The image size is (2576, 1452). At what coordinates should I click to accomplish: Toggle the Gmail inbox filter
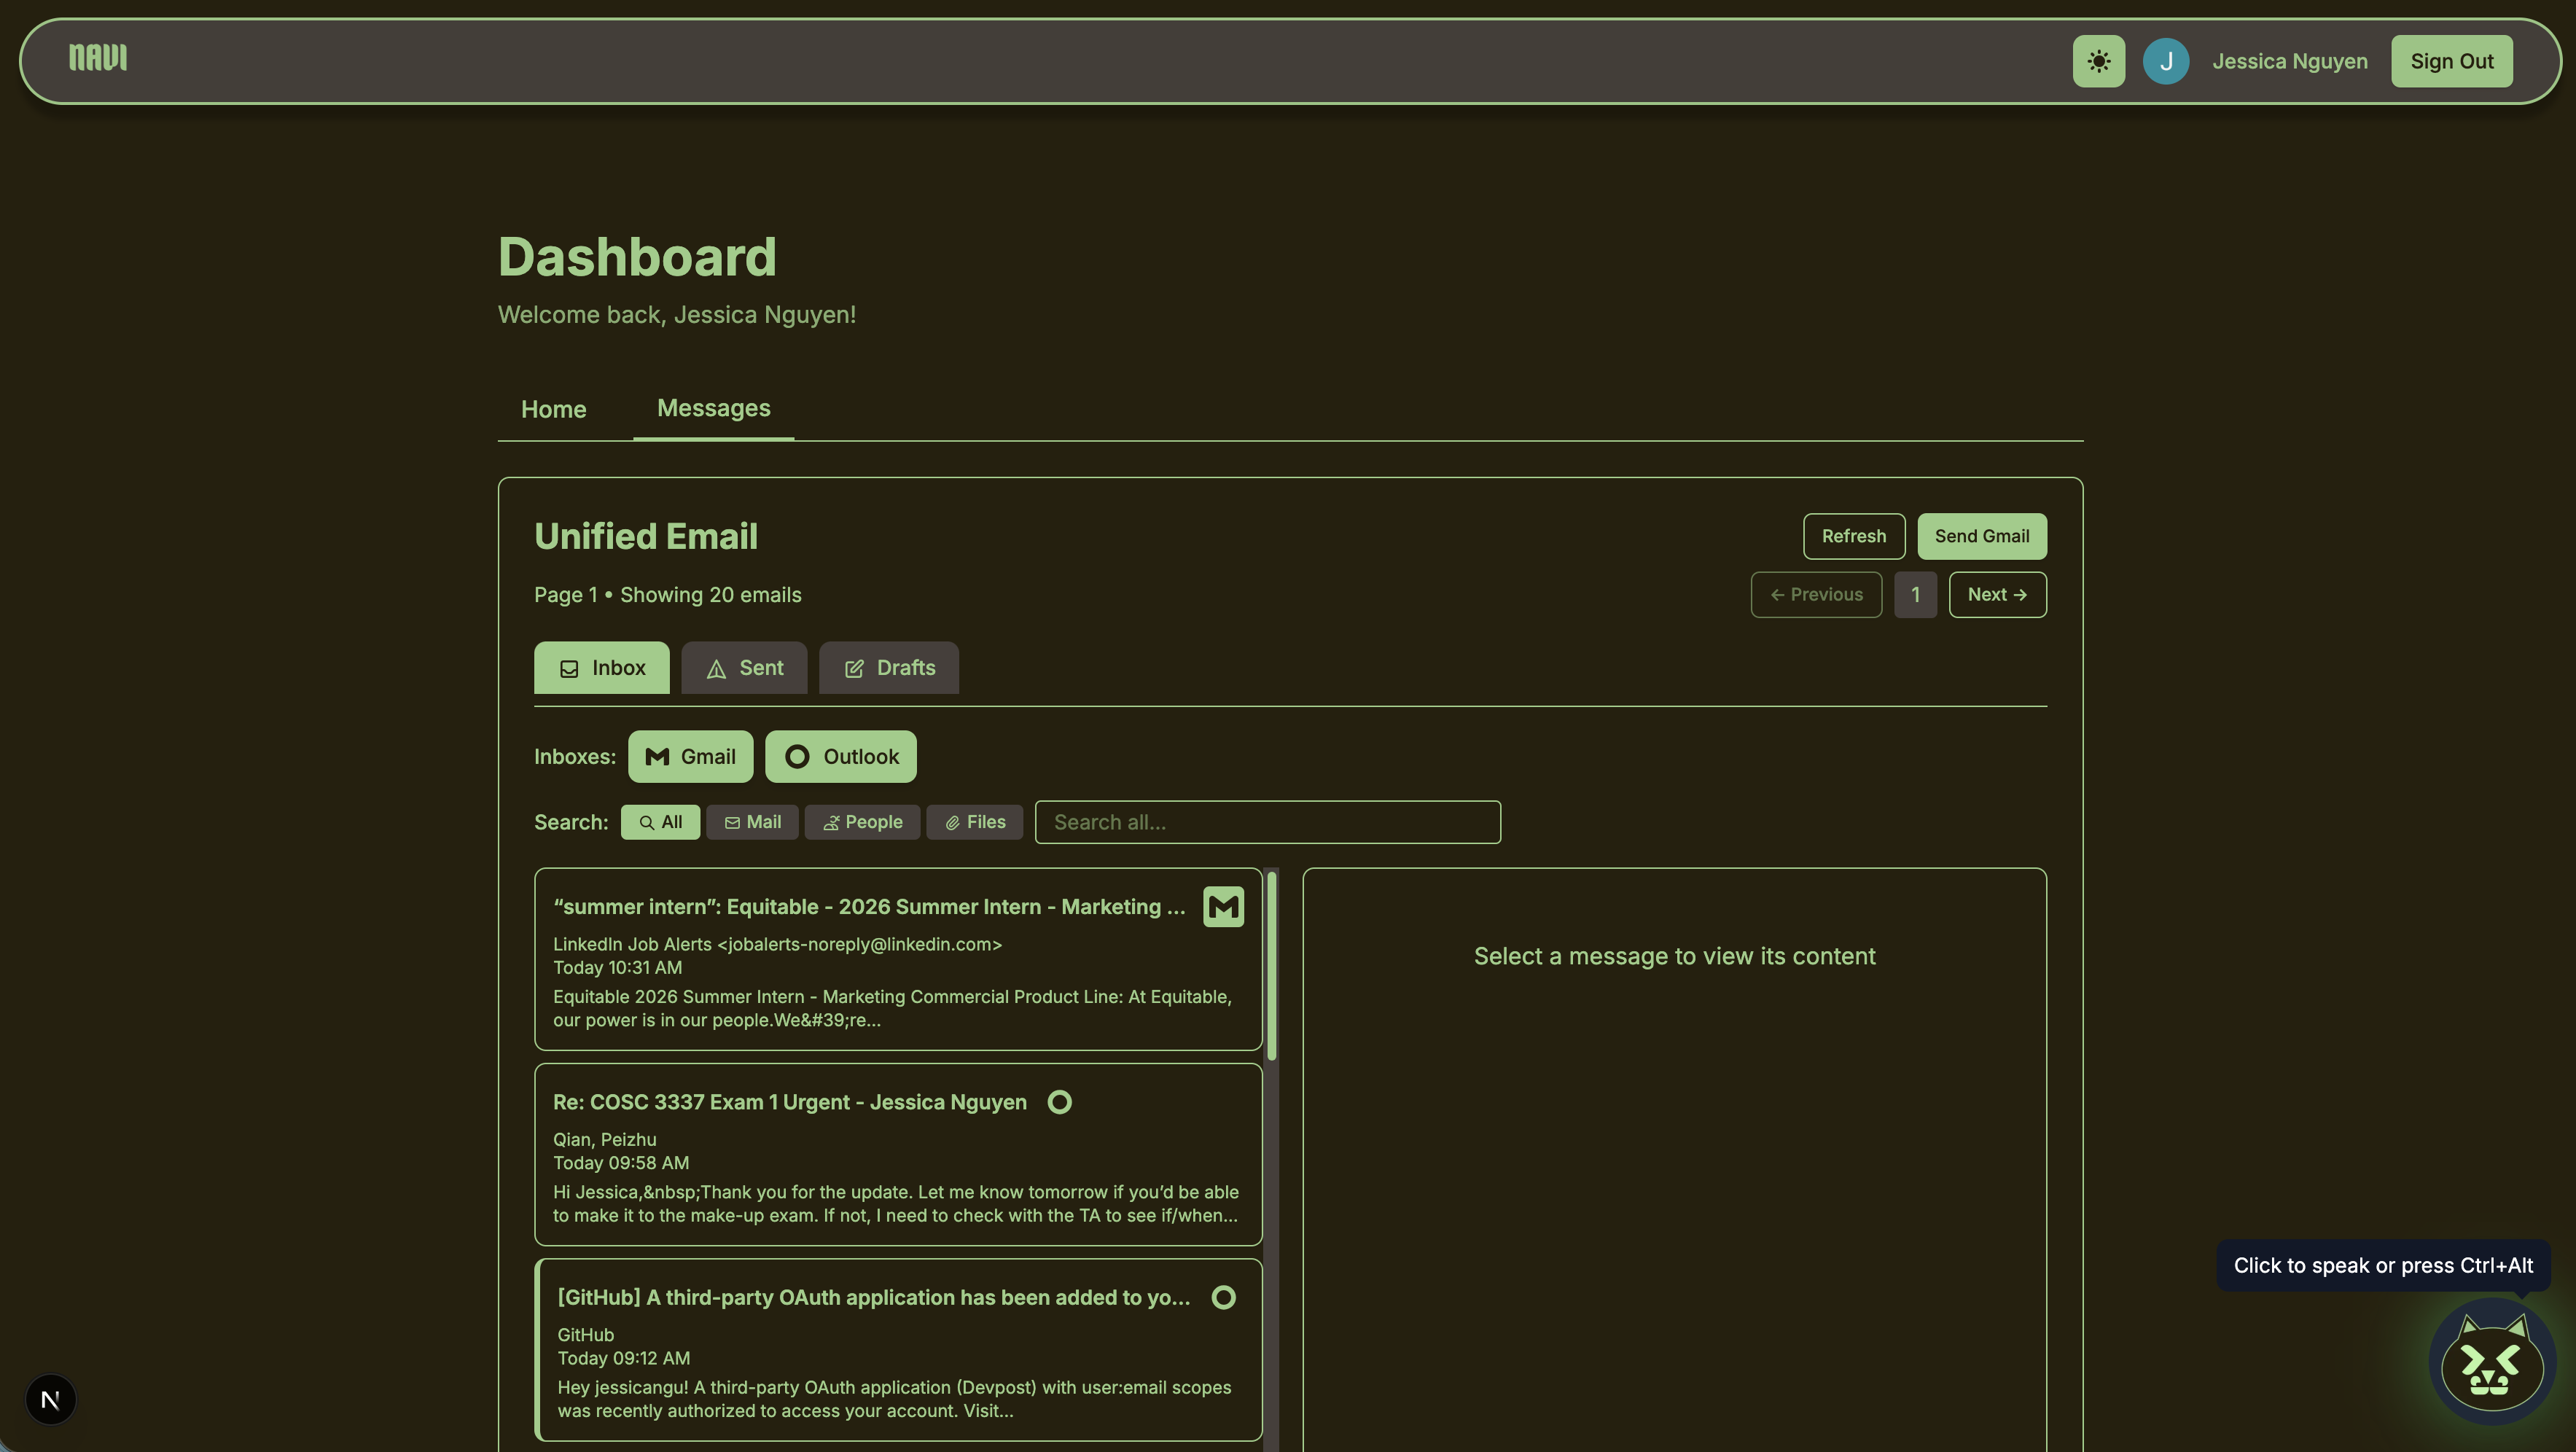[690, 757]
